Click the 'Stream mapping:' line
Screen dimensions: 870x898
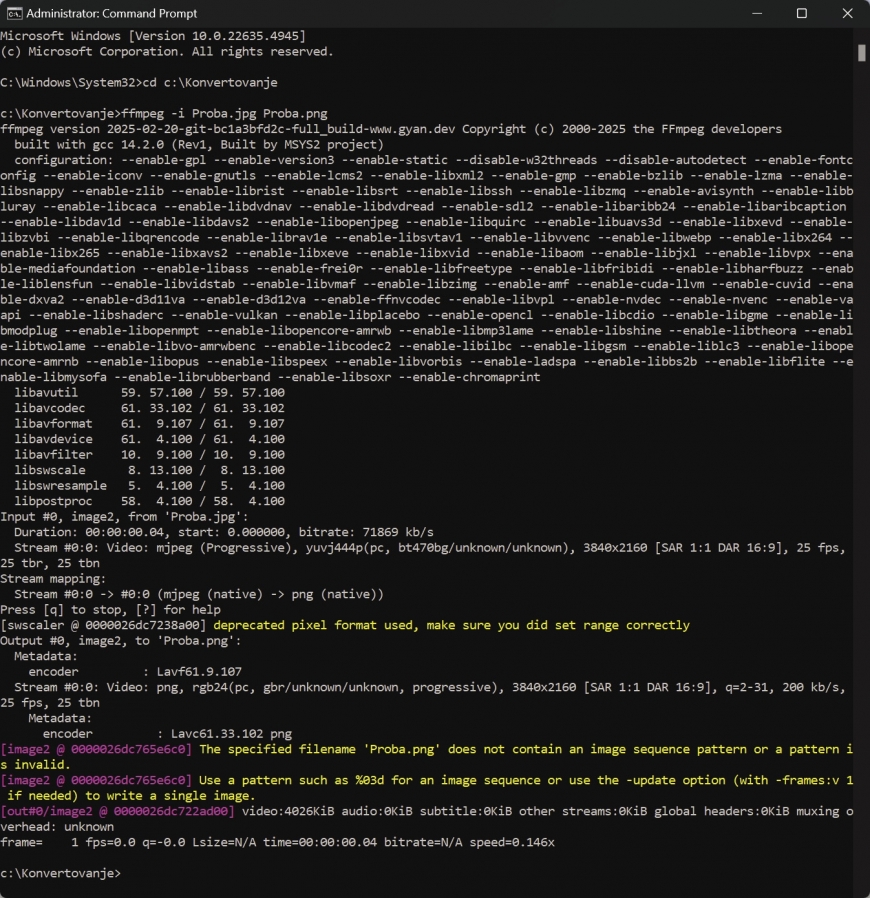pyautogui.click(x=53, y=578)
